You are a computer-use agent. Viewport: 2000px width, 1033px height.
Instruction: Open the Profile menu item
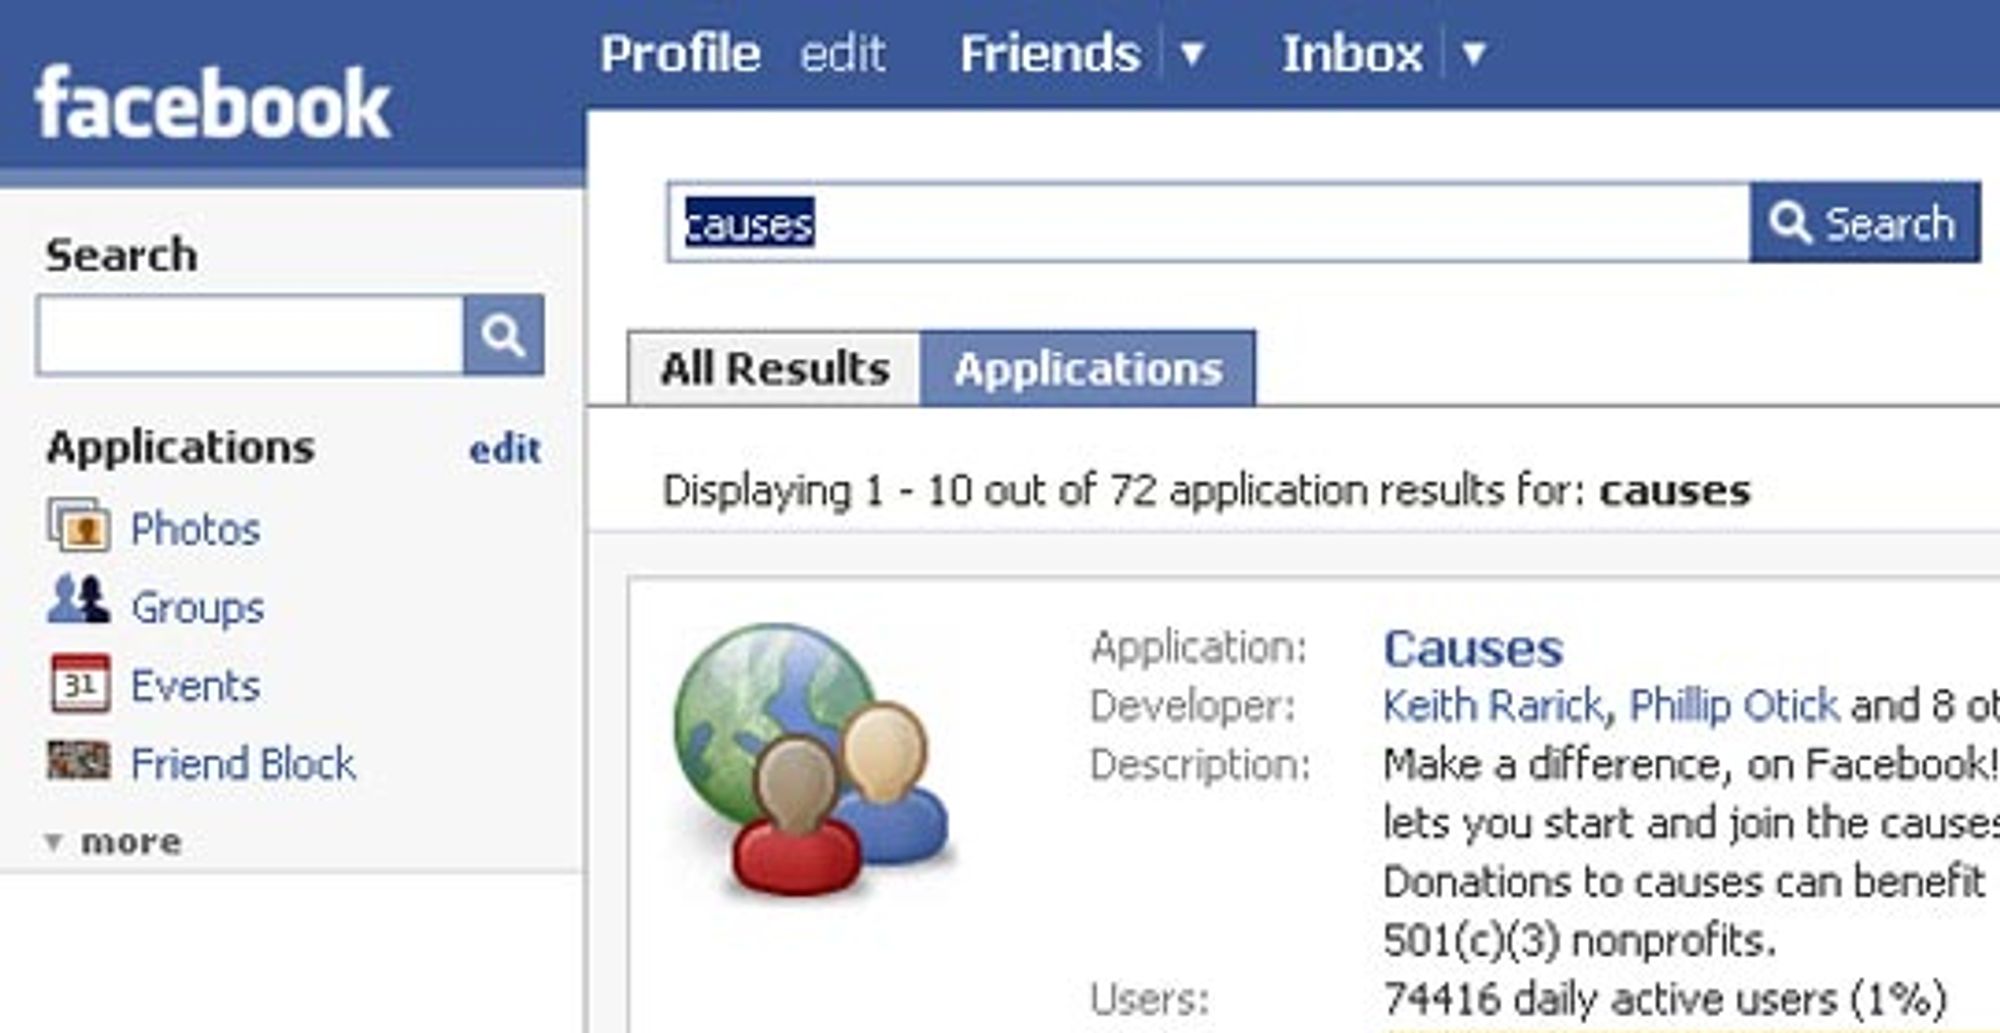[x=680, y=53]
